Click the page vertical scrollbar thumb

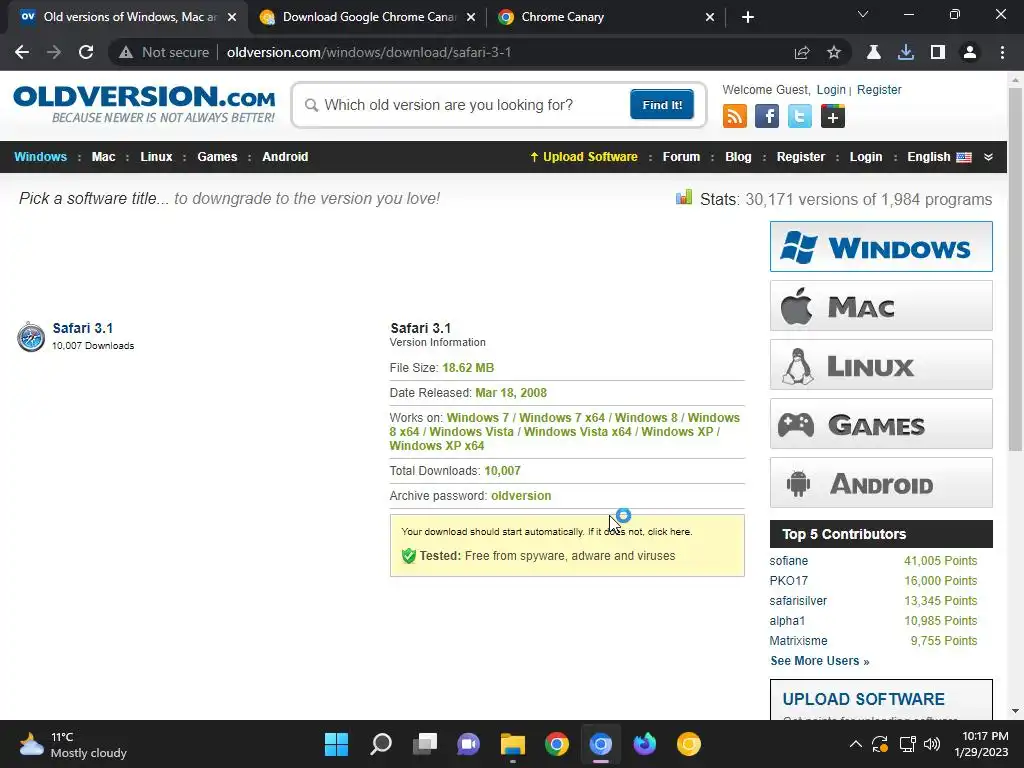pos(1015,268)
